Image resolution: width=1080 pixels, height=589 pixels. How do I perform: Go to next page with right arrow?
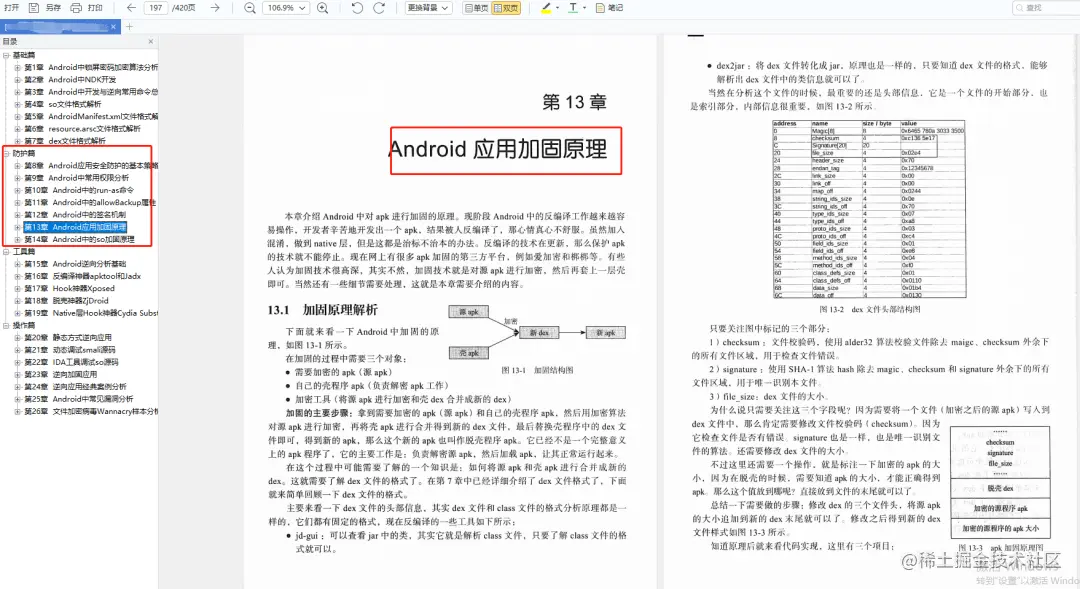point(215,8)
